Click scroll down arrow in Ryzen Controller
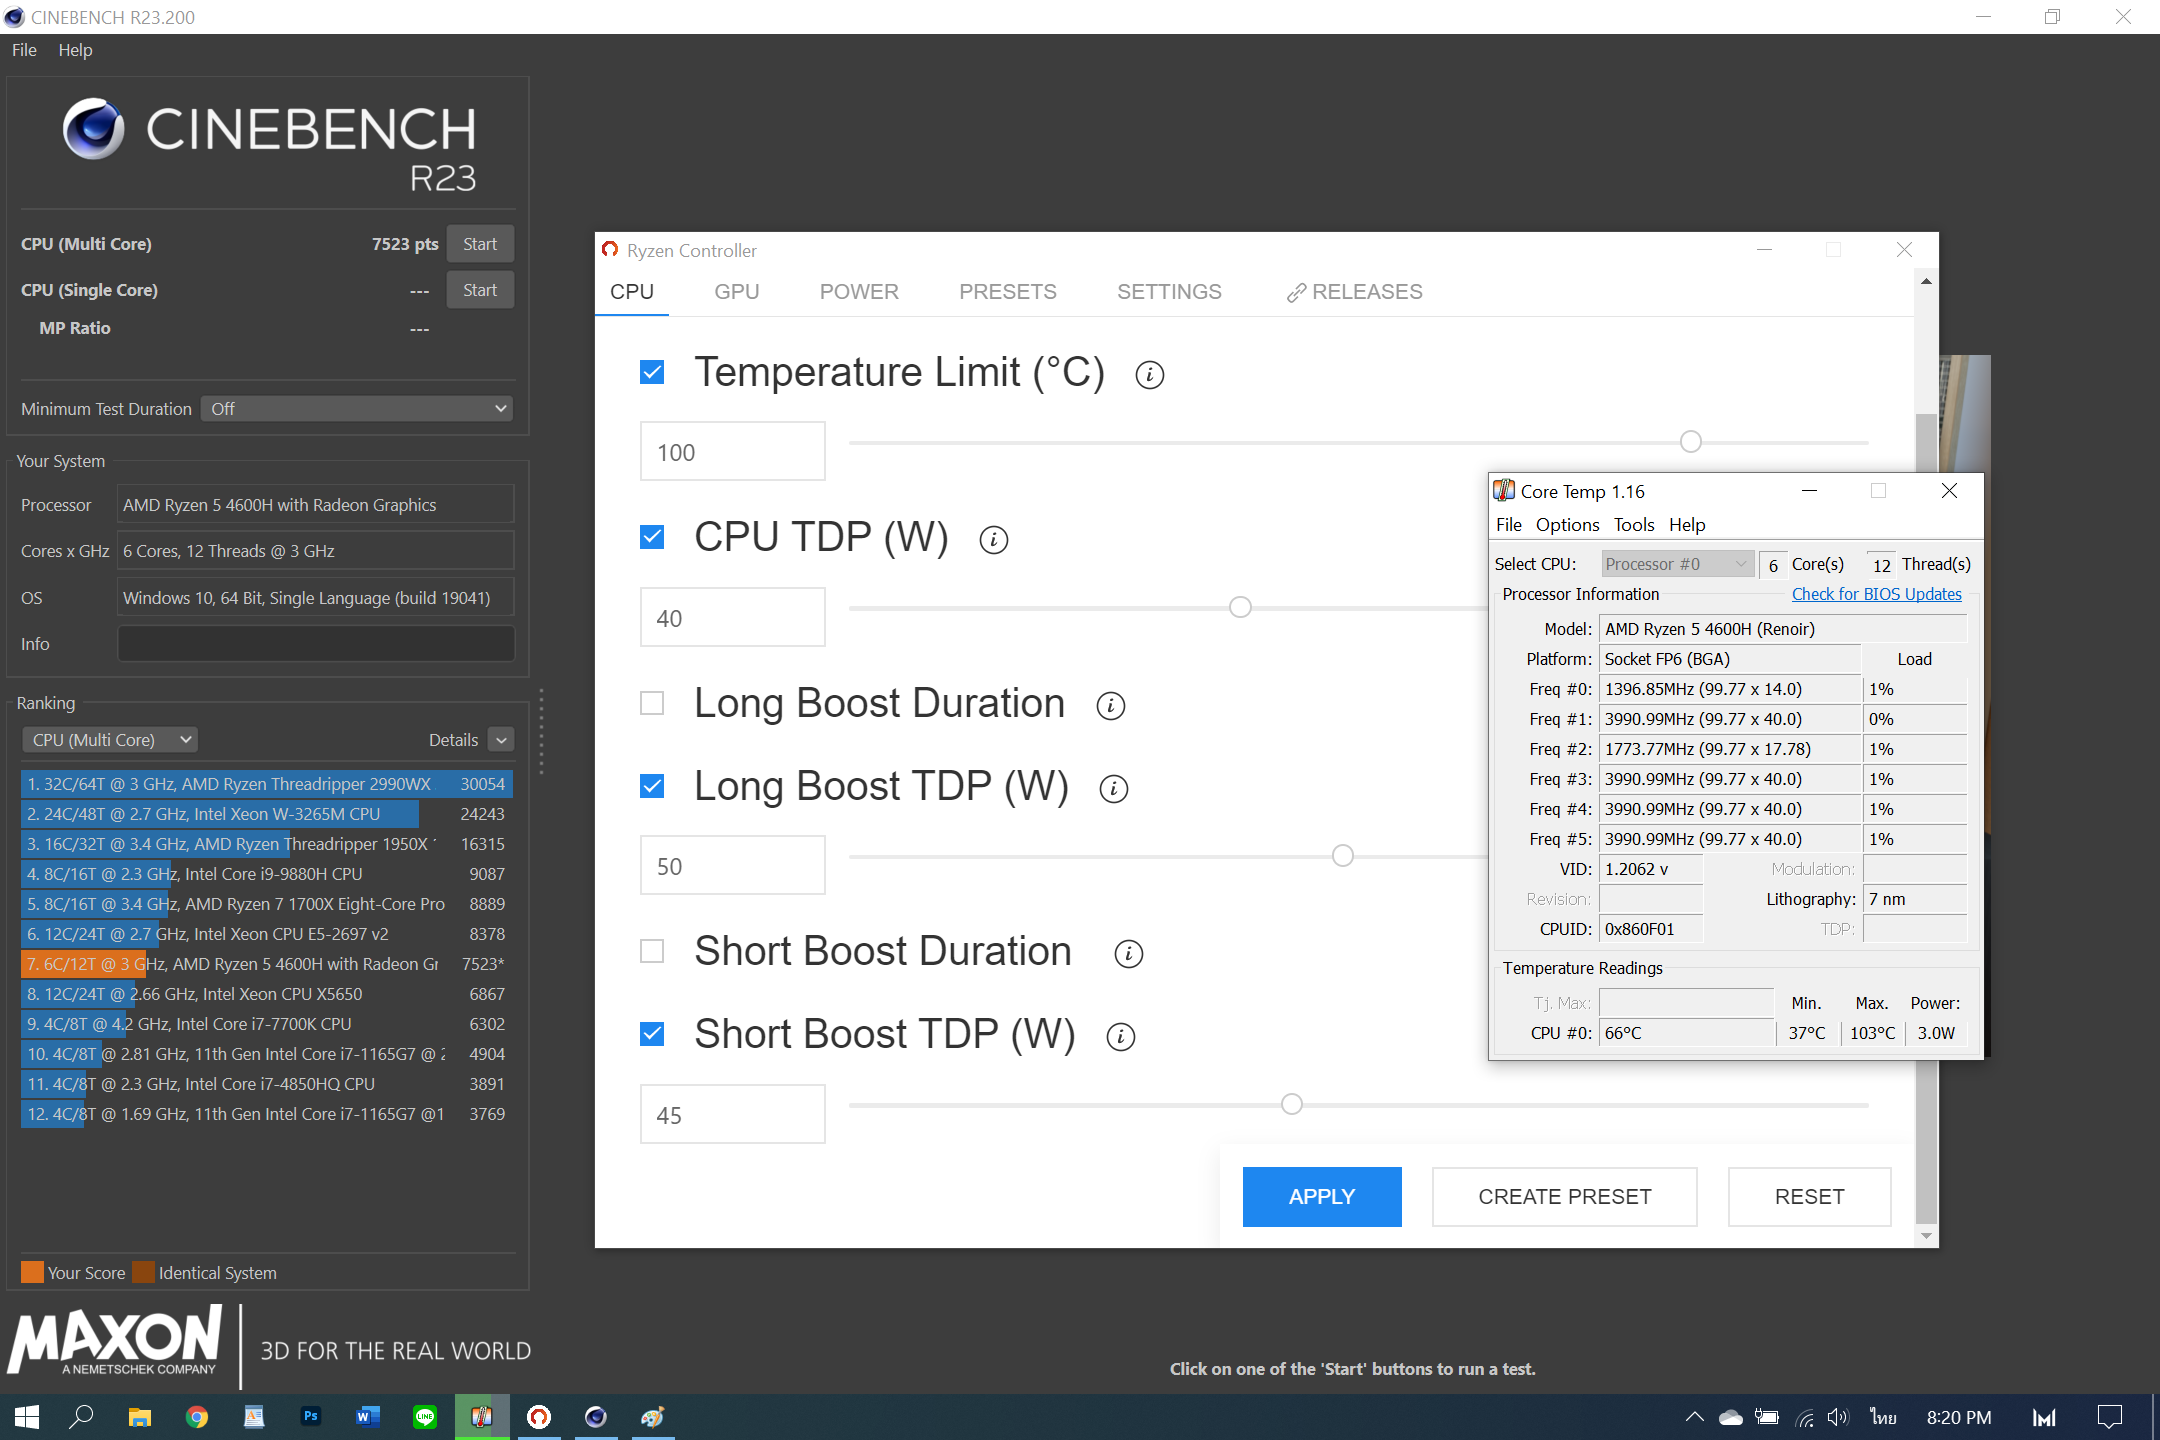Image resolution: width=2160 pixels, height=1440 pixels. pos(1926,1236)
